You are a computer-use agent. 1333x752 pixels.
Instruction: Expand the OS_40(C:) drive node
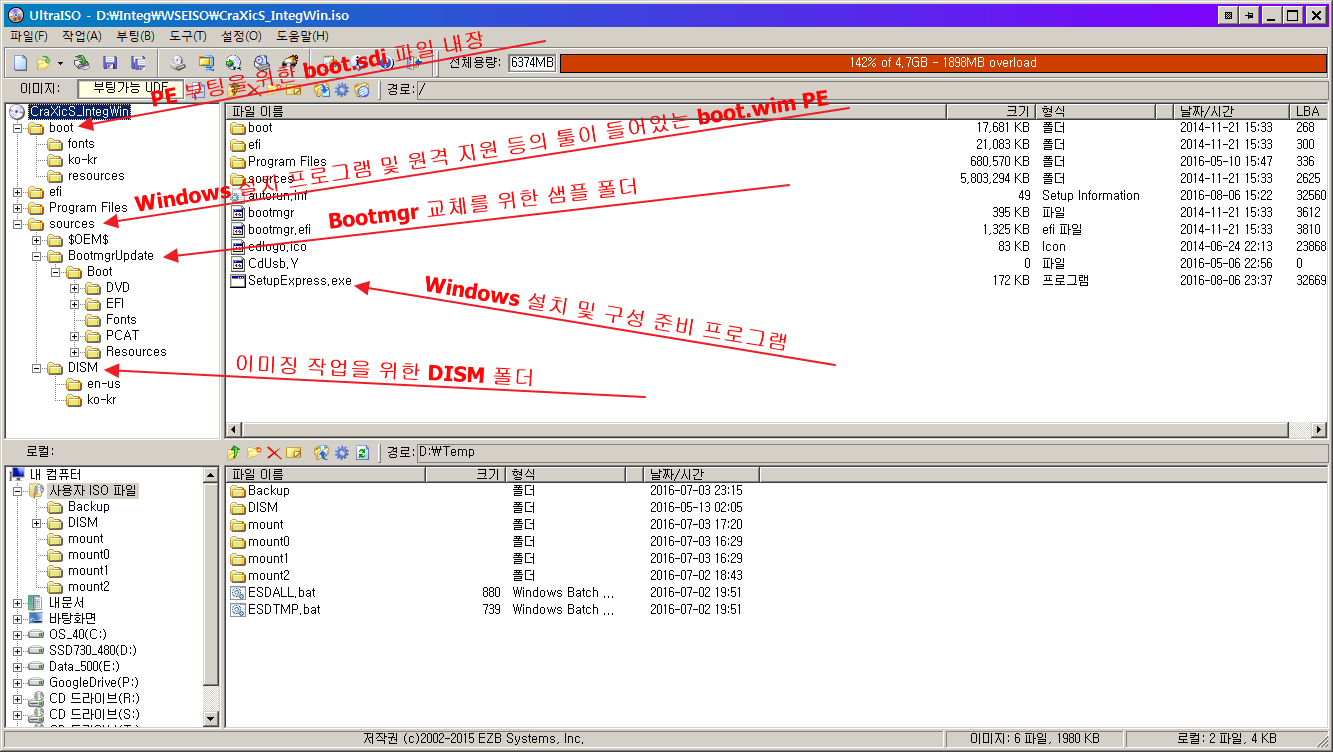(18, 635)
